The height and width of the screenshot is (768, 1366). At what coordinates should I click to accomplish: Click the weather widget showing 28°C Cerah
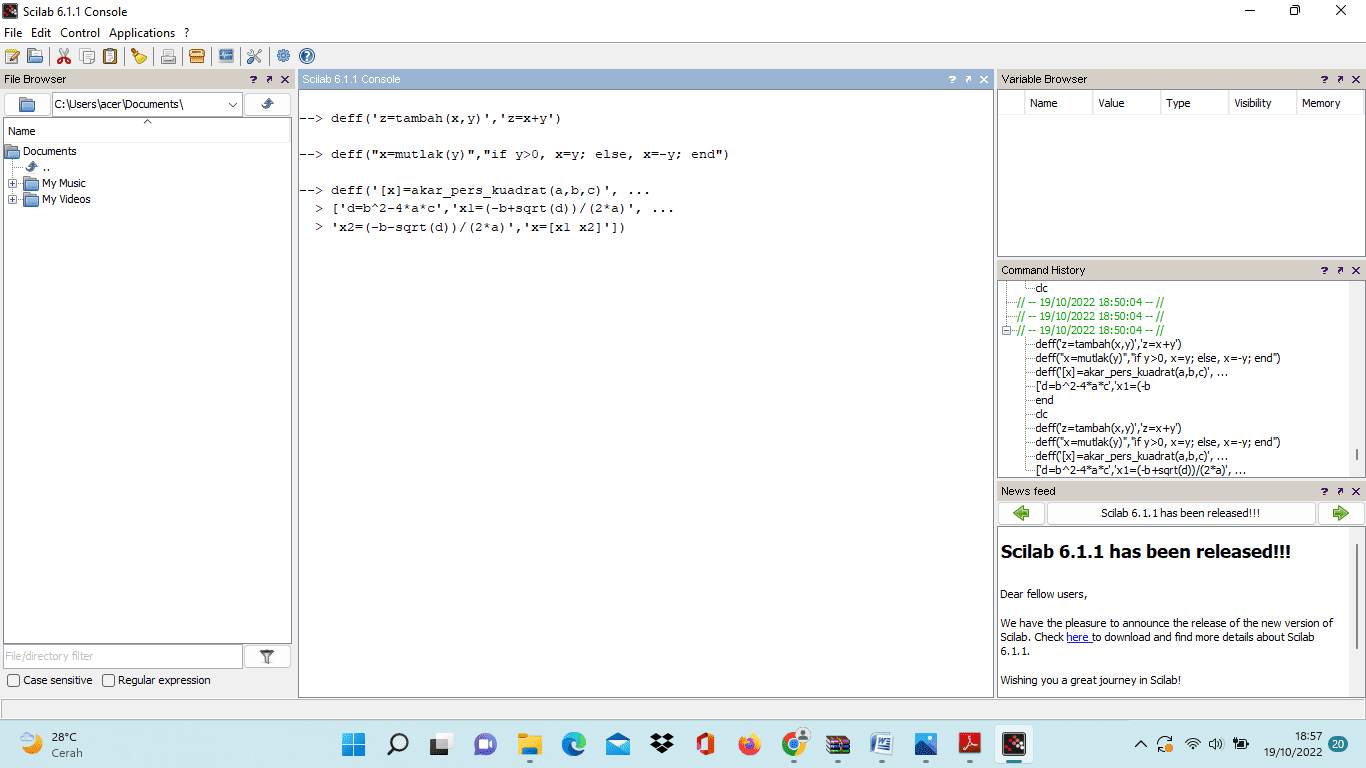(x=52, y=744)
